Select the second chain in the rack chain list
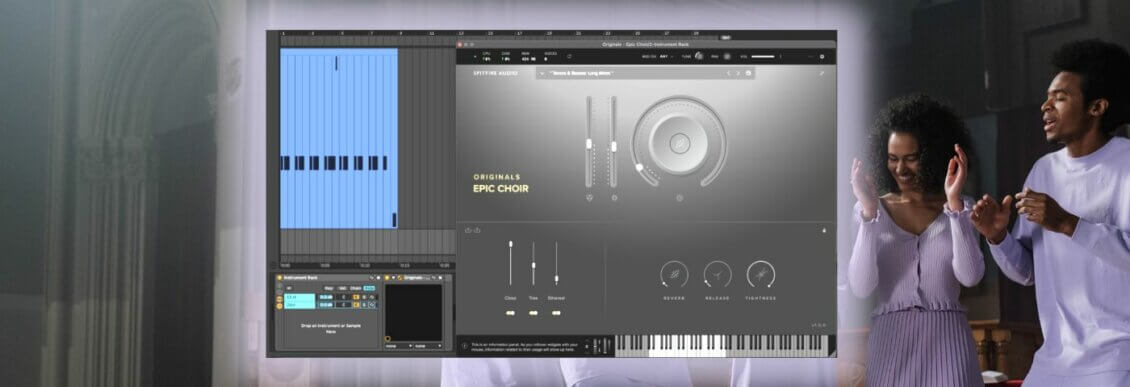 (x=300, y=305)
